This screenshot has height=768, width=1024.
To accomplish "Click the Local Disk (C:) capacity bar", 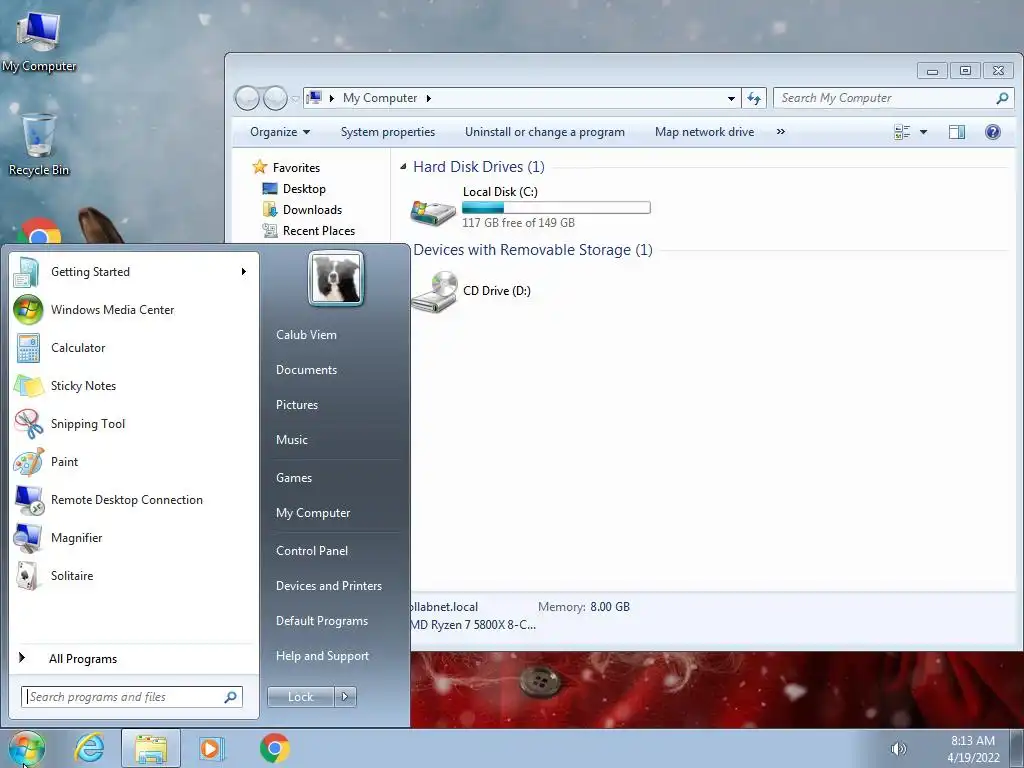I will click(x=556, y=208).
